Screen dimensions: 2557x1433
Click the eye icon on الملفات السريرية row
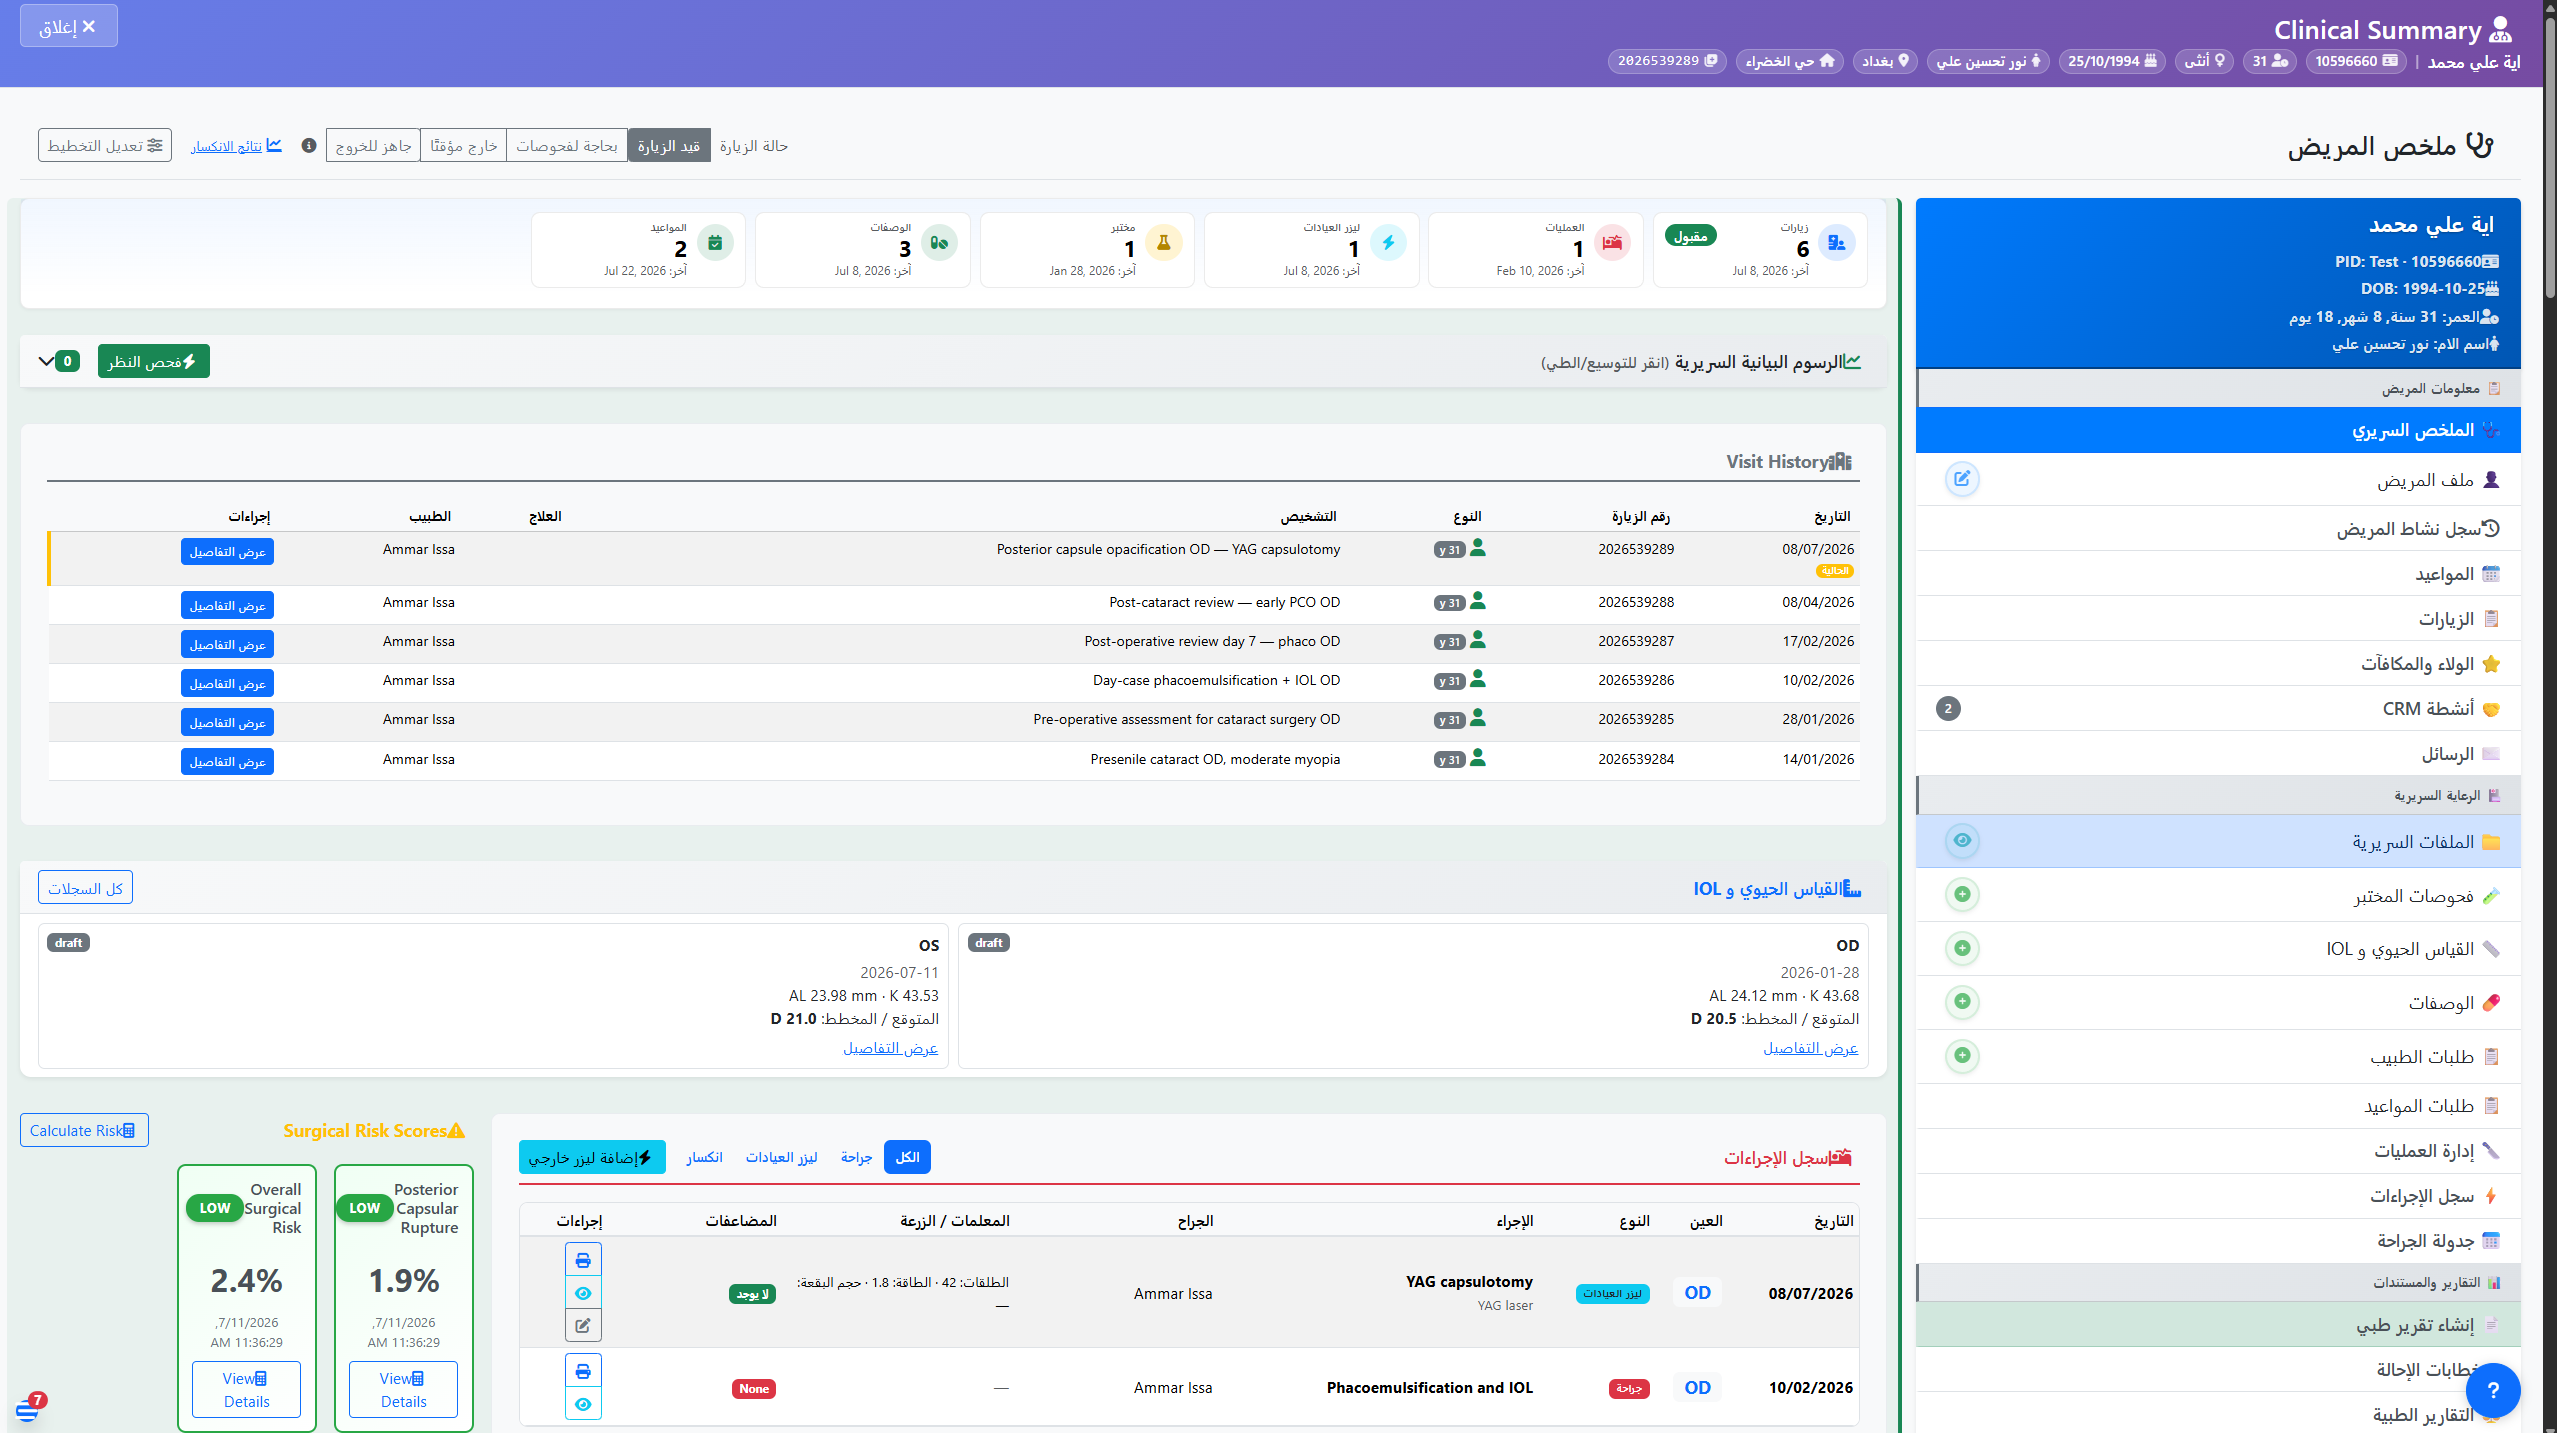click(x=1962, y=840)
